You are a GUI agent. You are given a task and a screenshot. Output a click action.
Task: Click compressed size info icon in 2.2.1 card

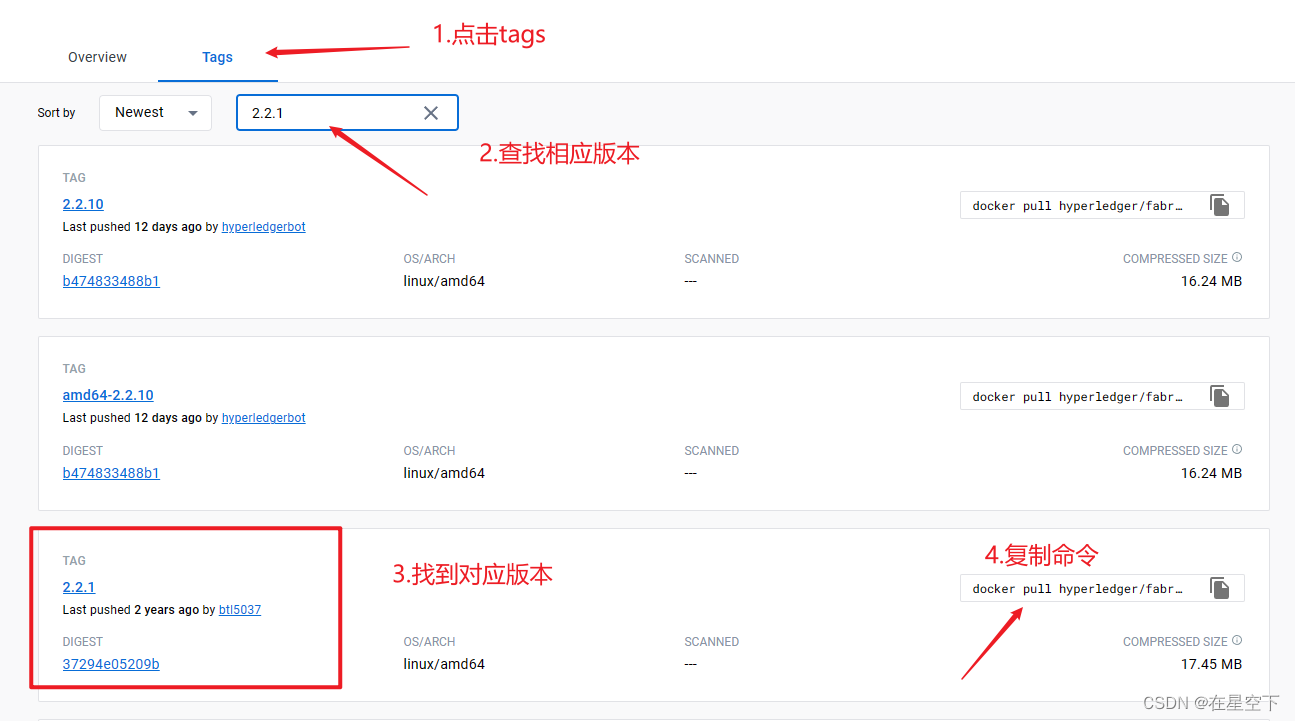coord(1237,641)
